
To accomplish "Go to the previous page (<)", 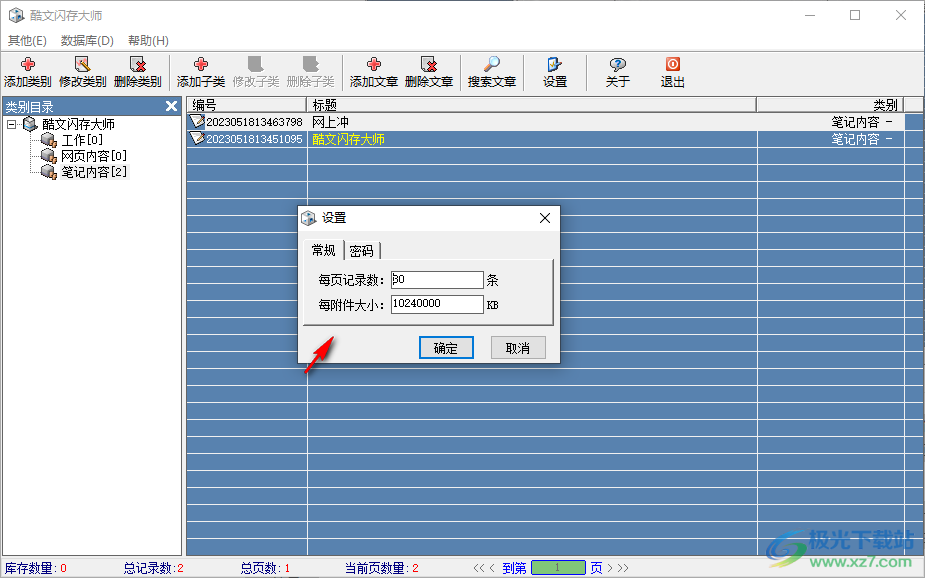I will coord(492,568).
